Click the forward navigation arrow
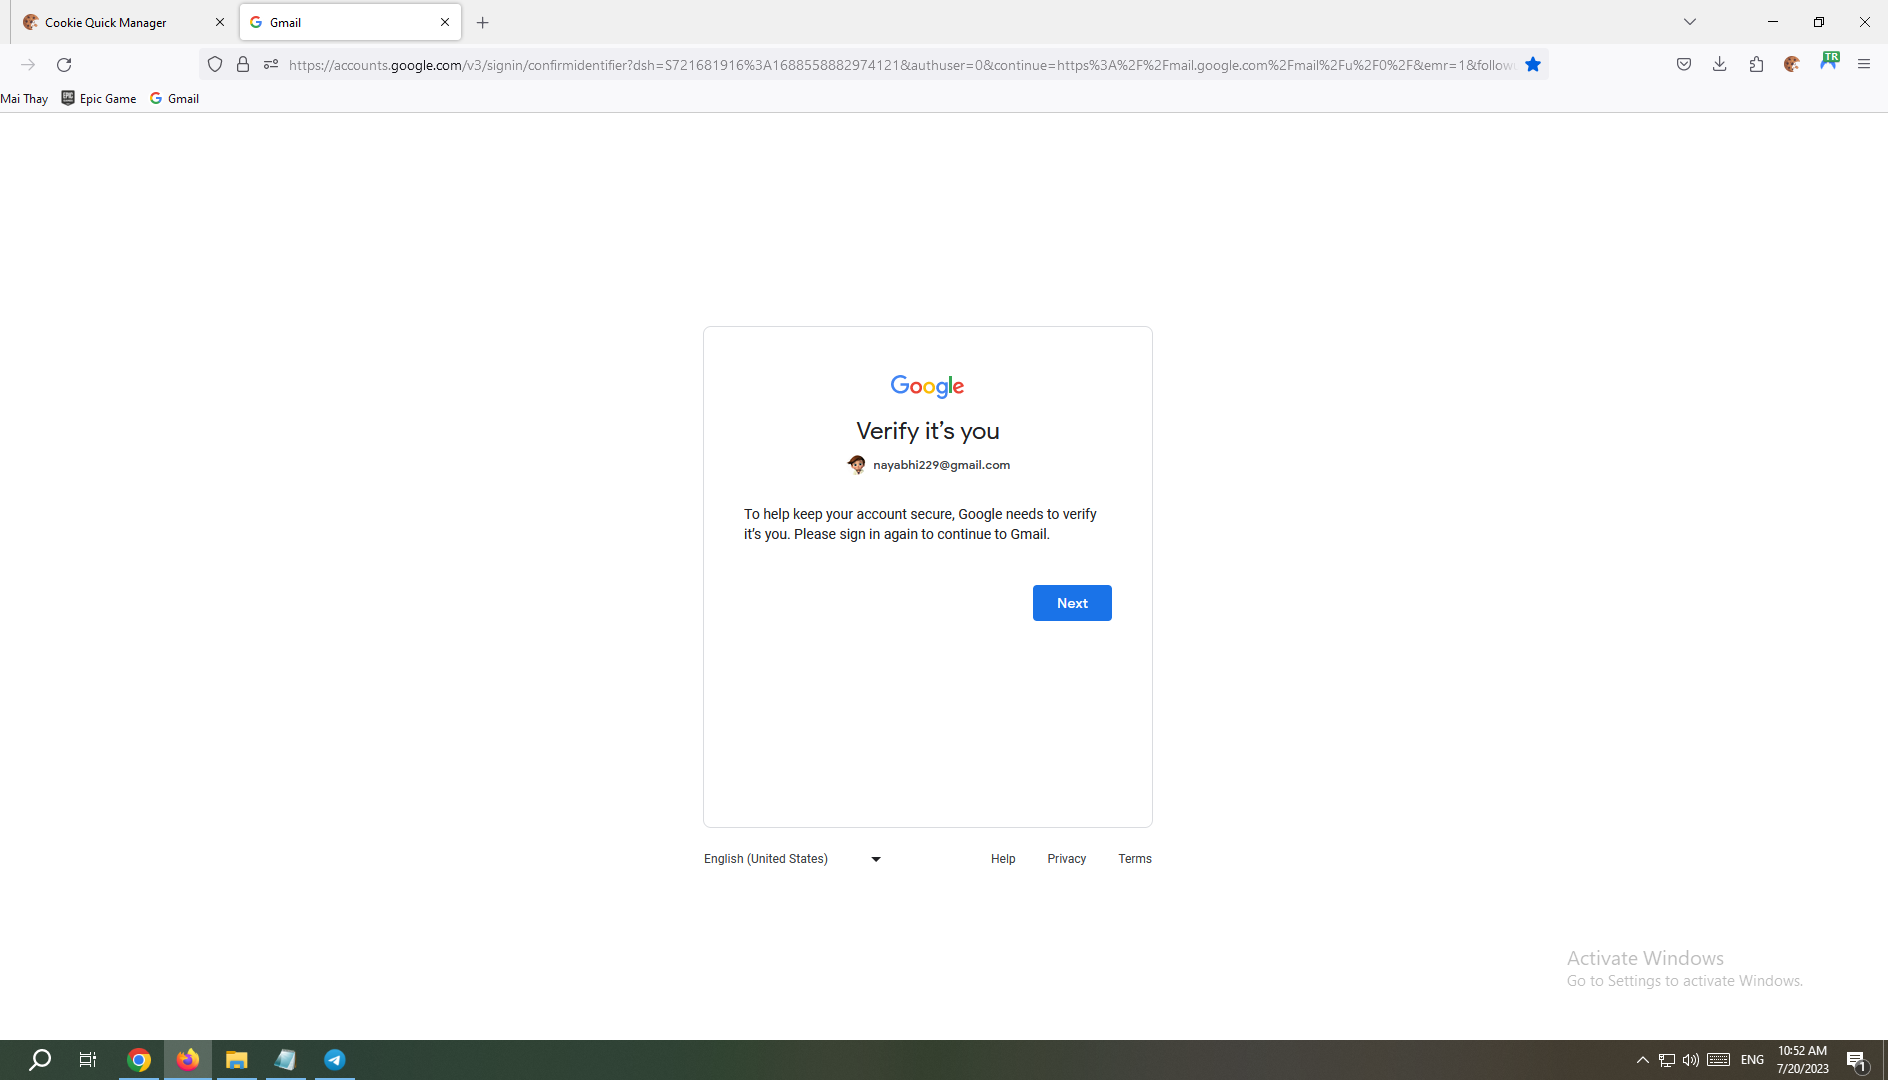This screenshot has height=1080, width=1888. click(x=28, y=65)
